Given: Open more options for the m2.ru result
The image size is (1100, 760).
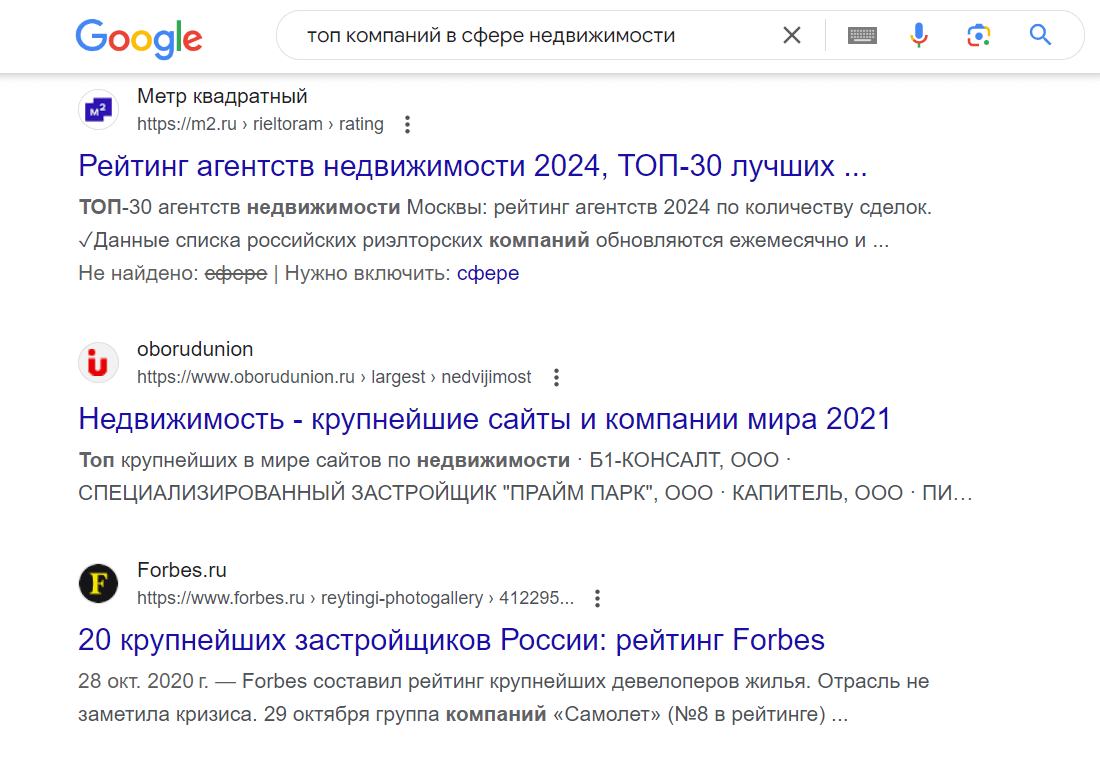Looking at the screenshot, I should 408,124.
